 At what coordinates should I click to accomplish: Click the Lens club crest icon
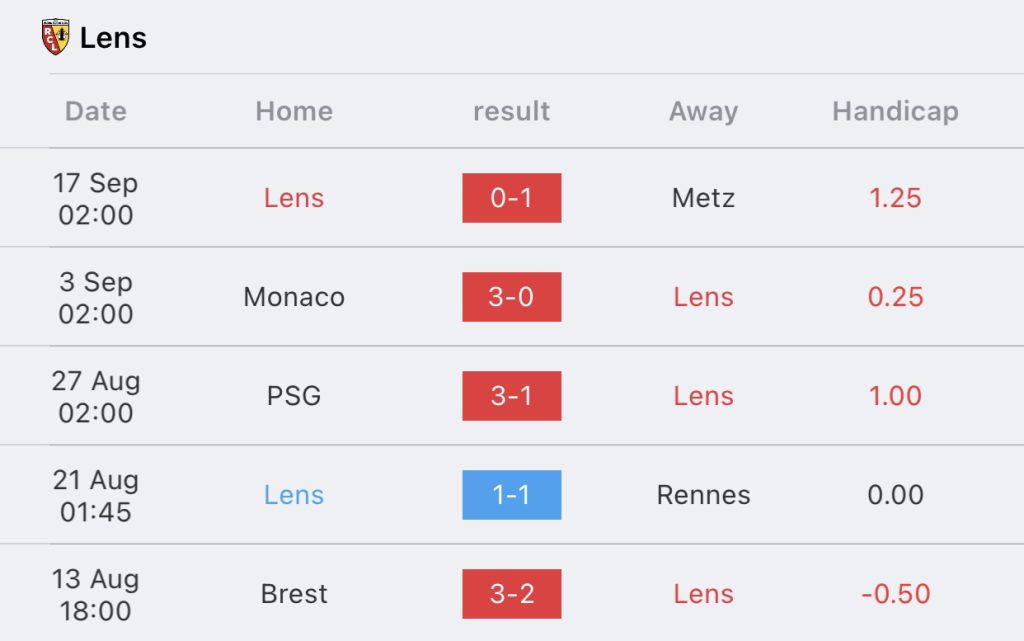56,37
